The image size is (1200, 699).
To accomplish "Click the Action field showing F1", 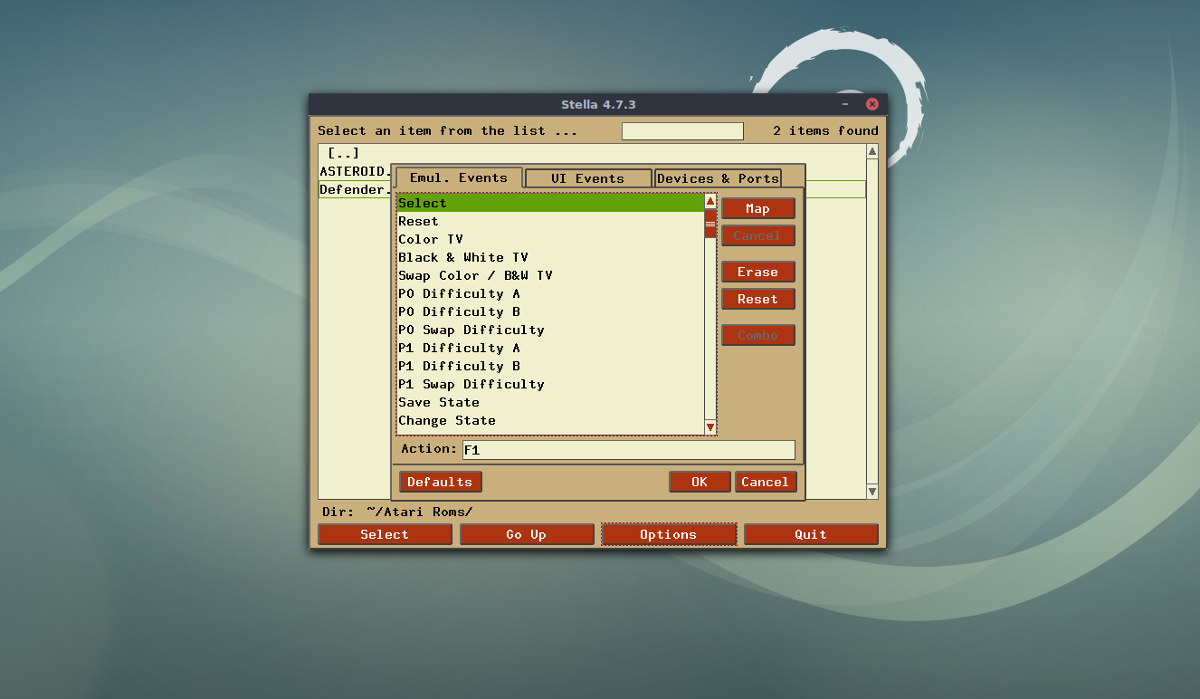I will tap(625, 449).
